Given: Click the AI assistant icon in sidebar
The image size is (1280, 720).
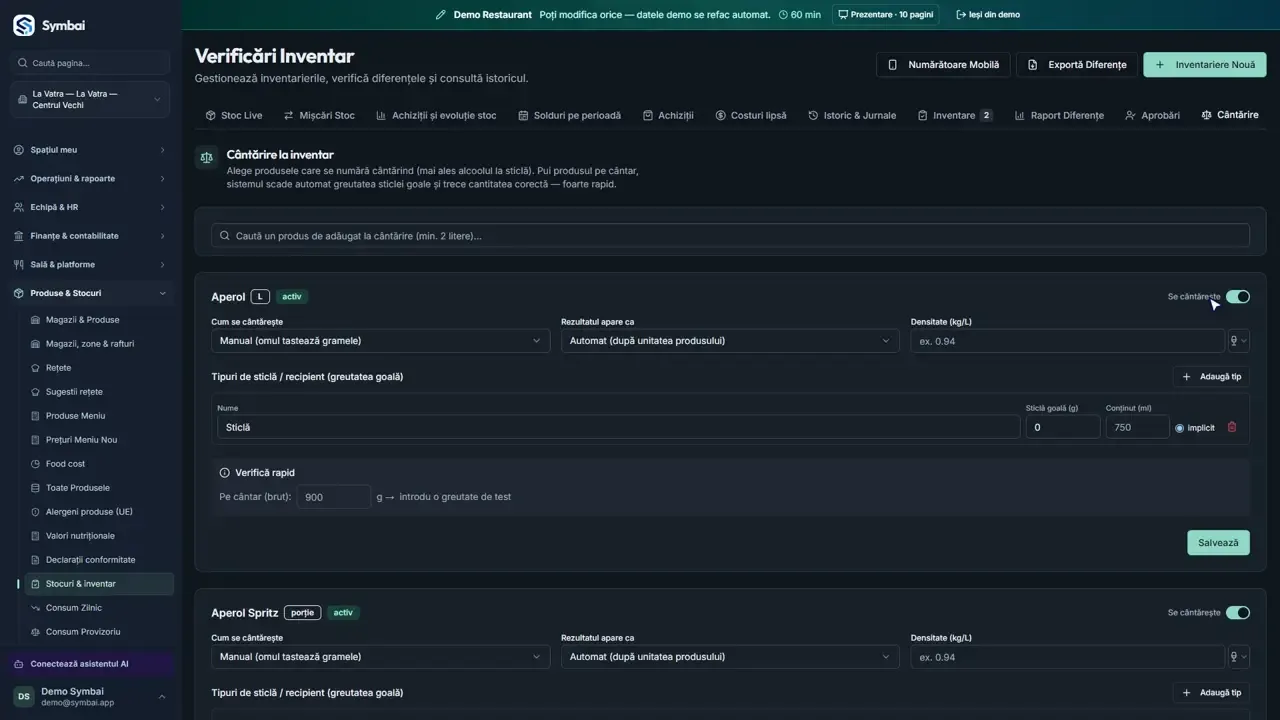Looking at the screenshot, I should click(19, 664).
